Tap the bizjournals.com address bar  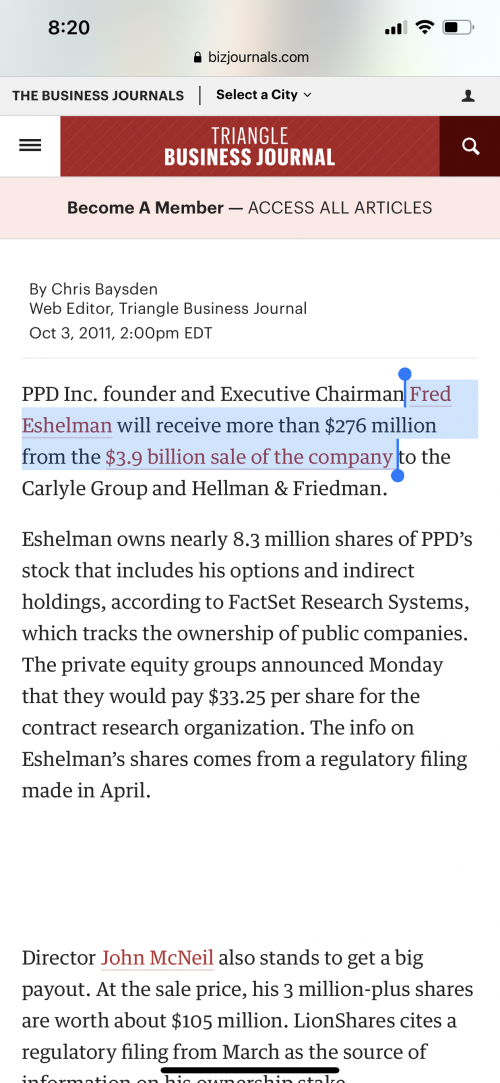coord(251,57)
